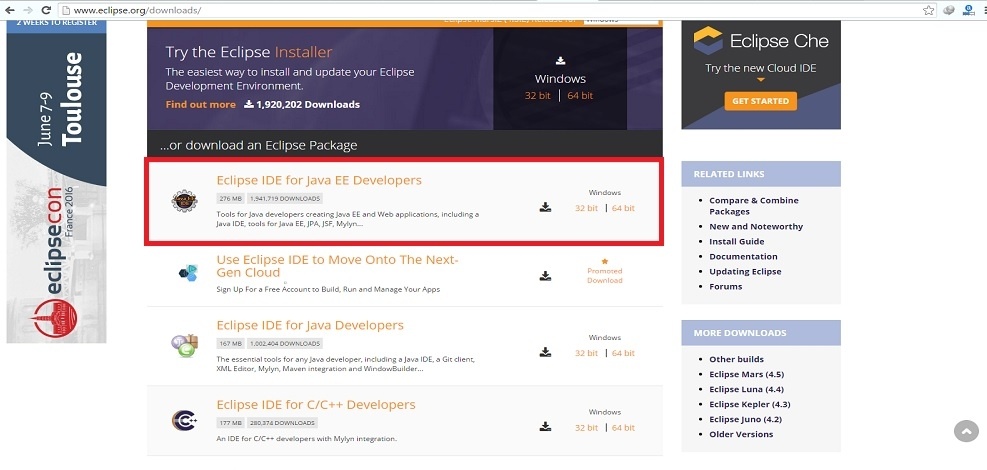Screen dimensions: 987x470
Task: Open Eclipse Luna (4.4) link
Action: pos(747,389)
